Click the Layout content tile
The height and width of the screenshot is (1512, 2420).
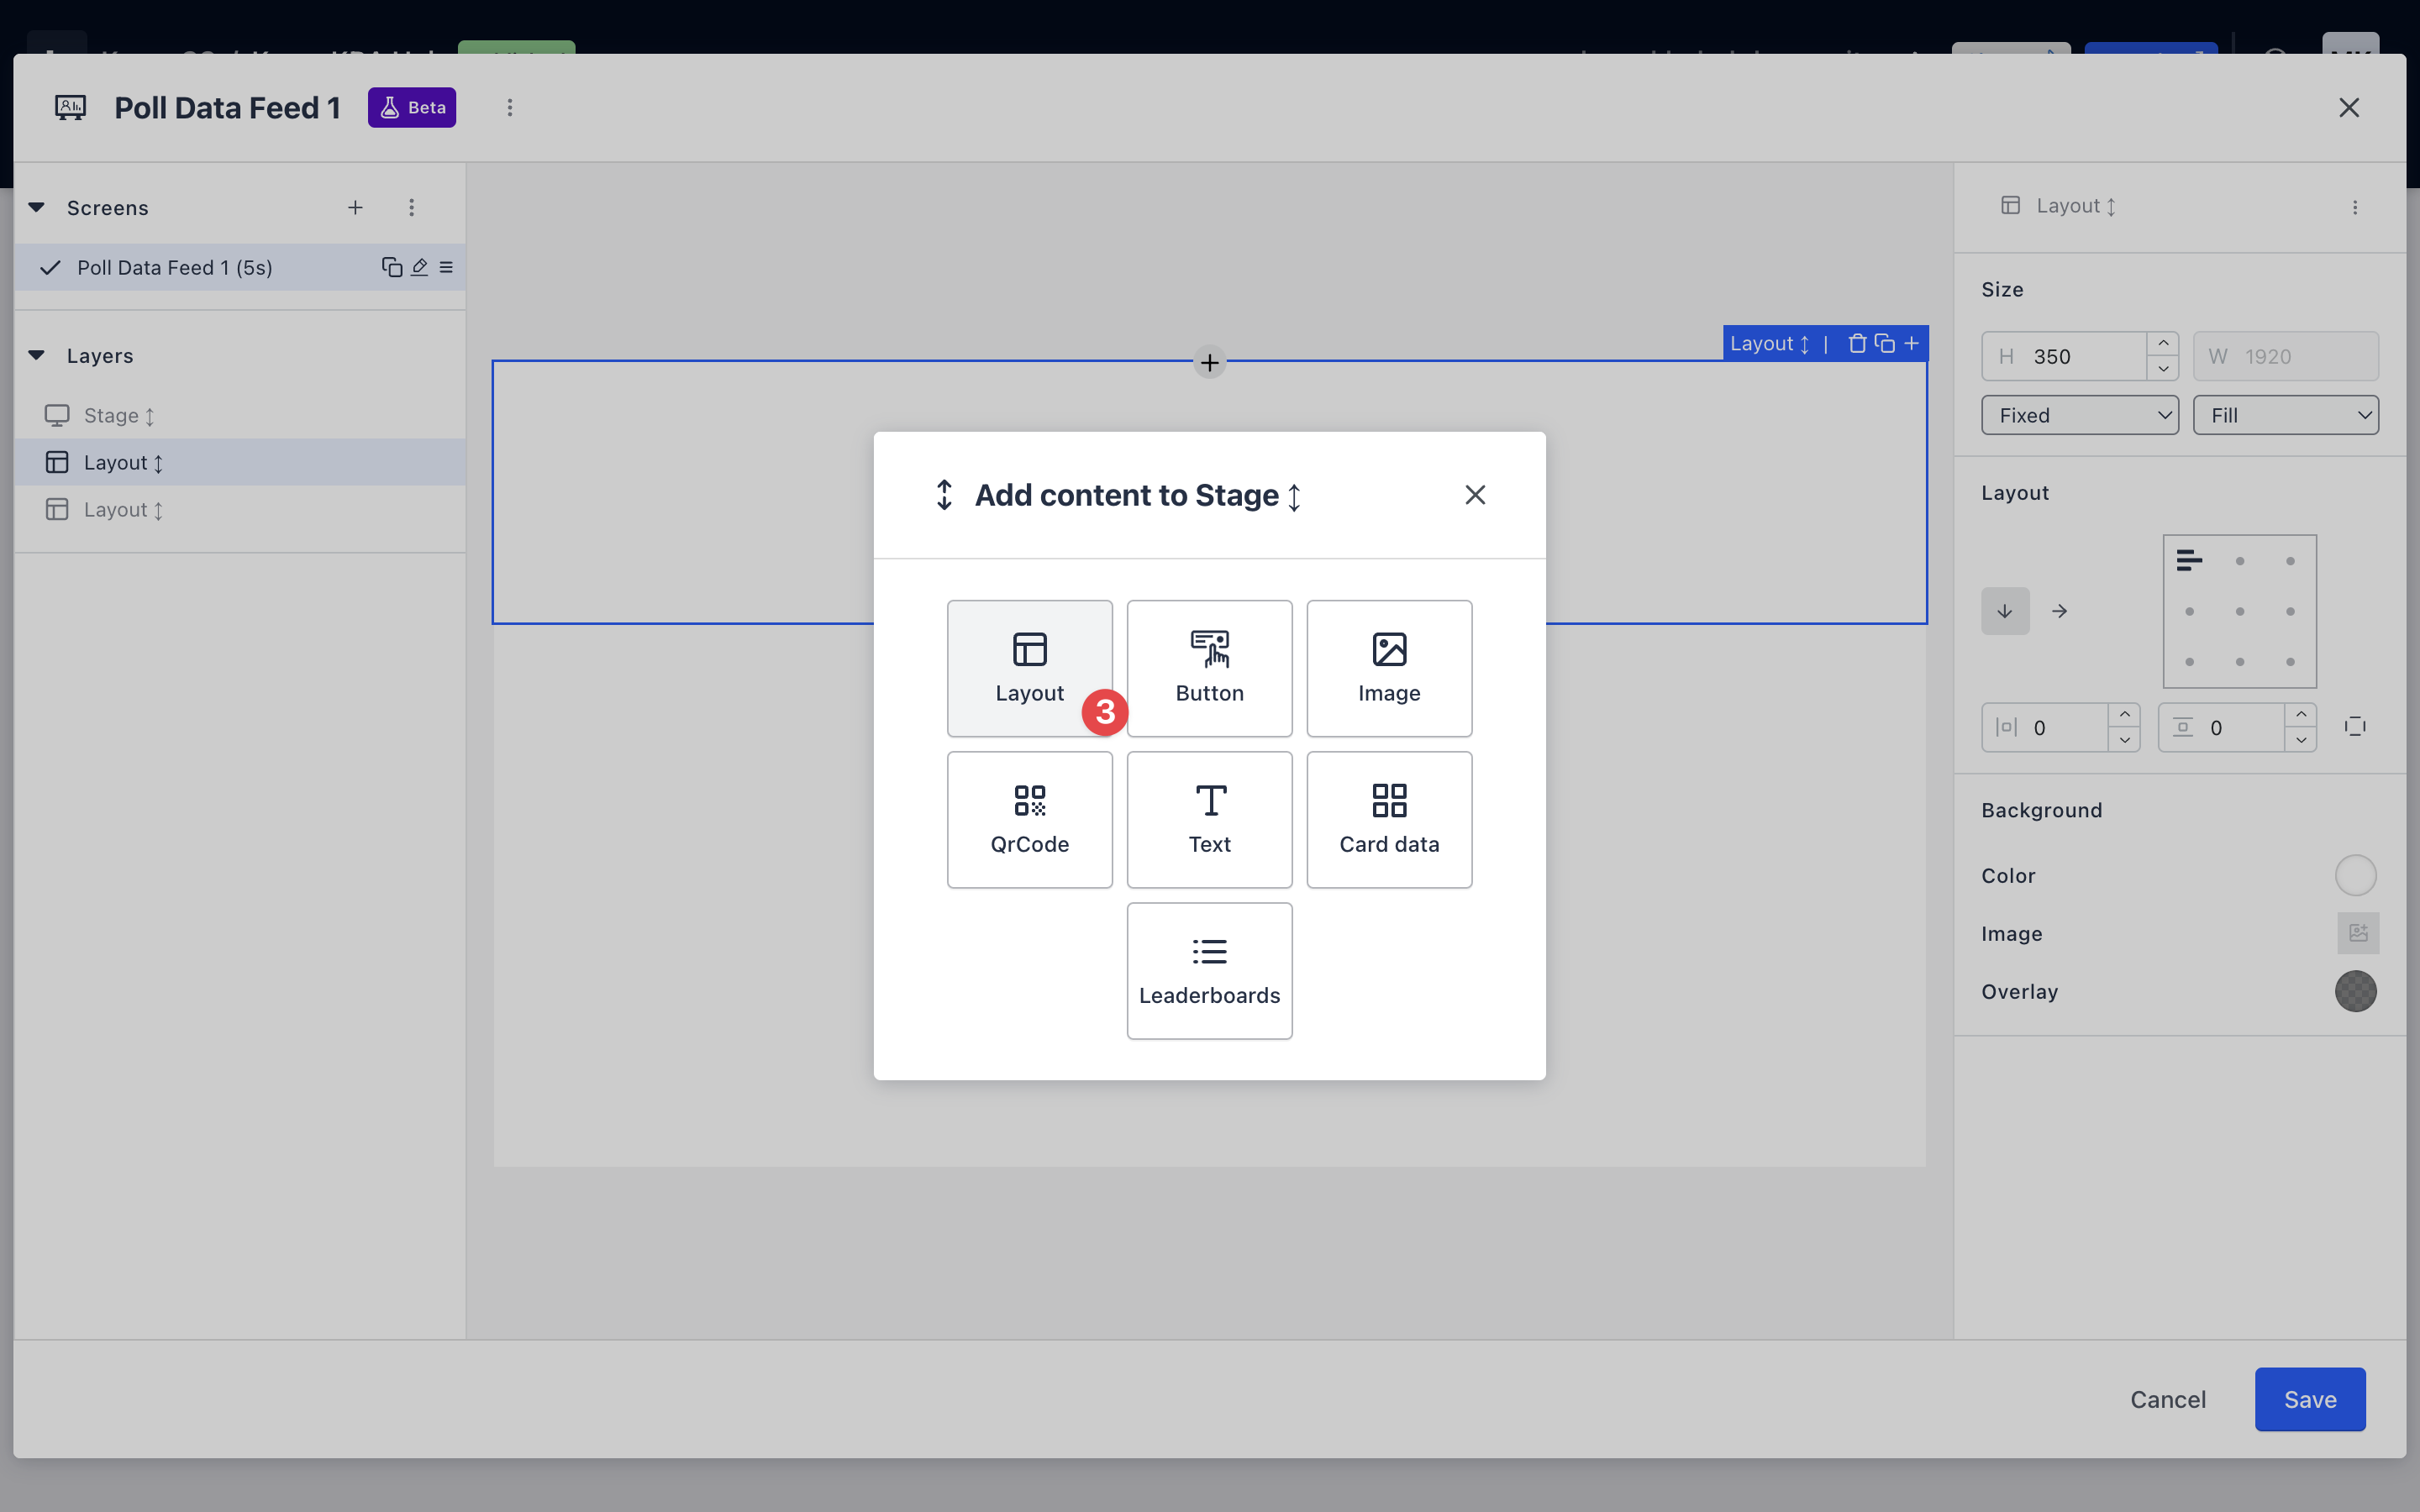[x=1029, y=668]
